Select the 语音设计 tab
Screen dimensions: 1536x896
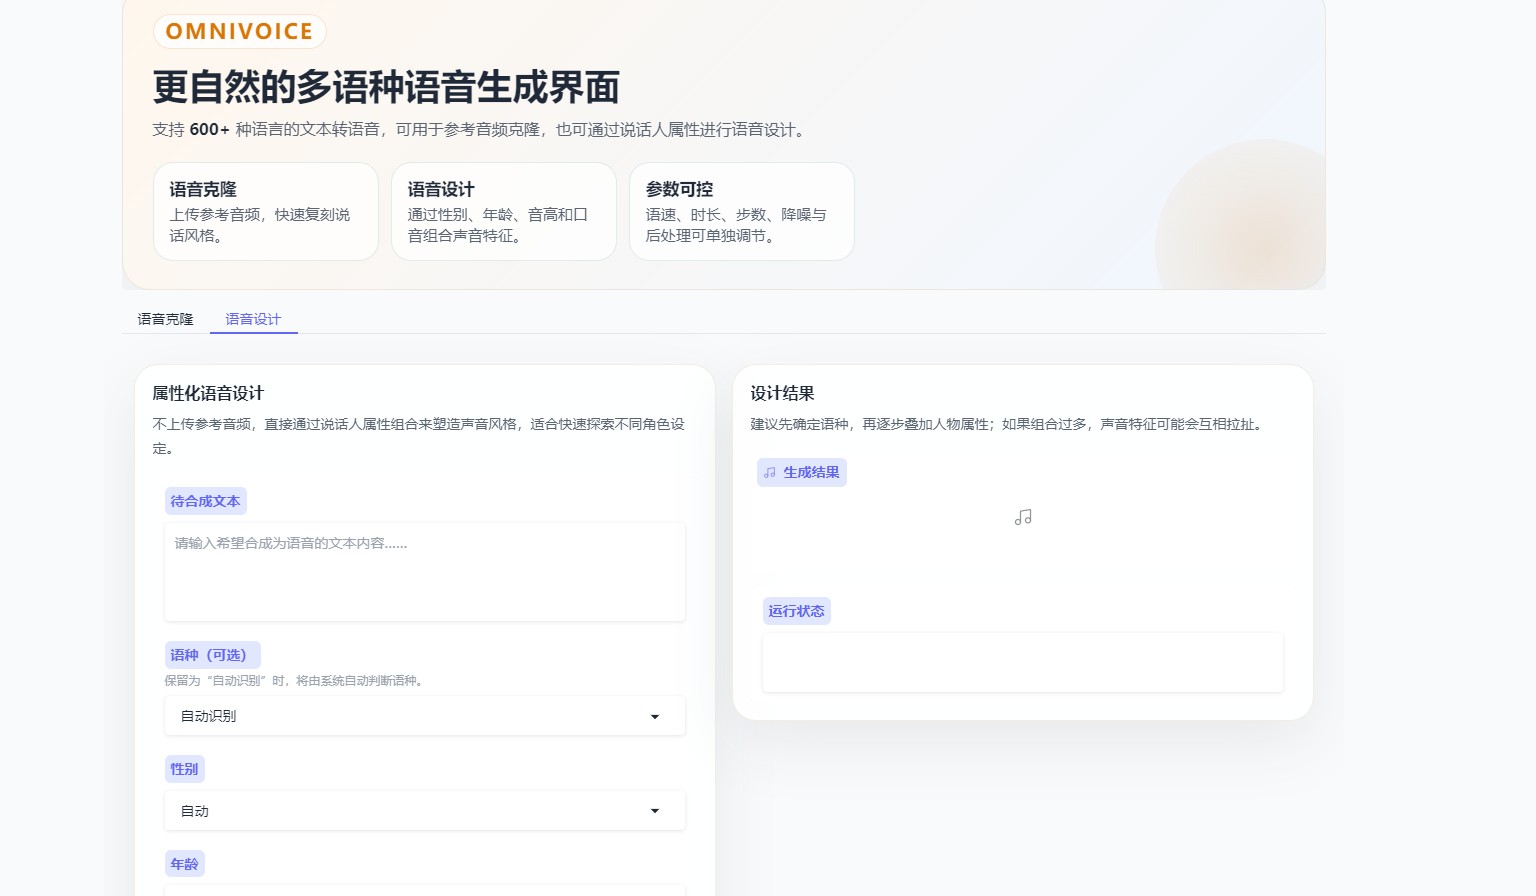pyautogui.click(x=253, y=319)
